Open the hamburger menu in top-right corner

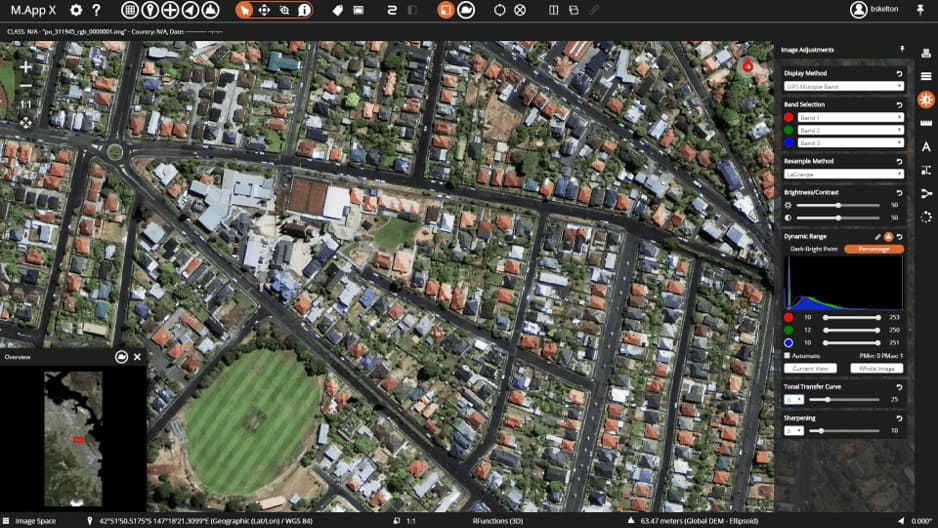pyautogui.click(x=925, y=76)
